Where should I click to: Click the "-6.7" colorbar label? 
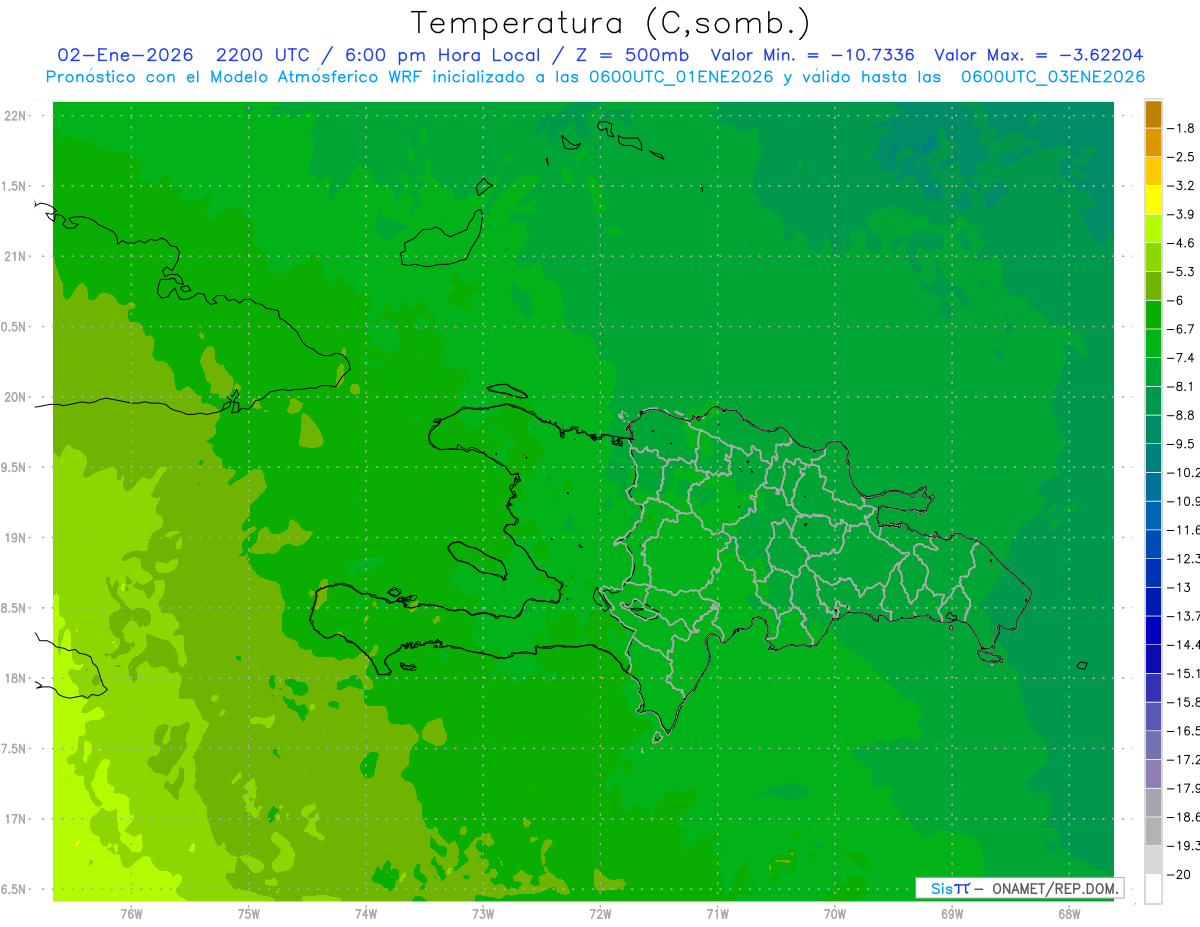click(1183, 329)
